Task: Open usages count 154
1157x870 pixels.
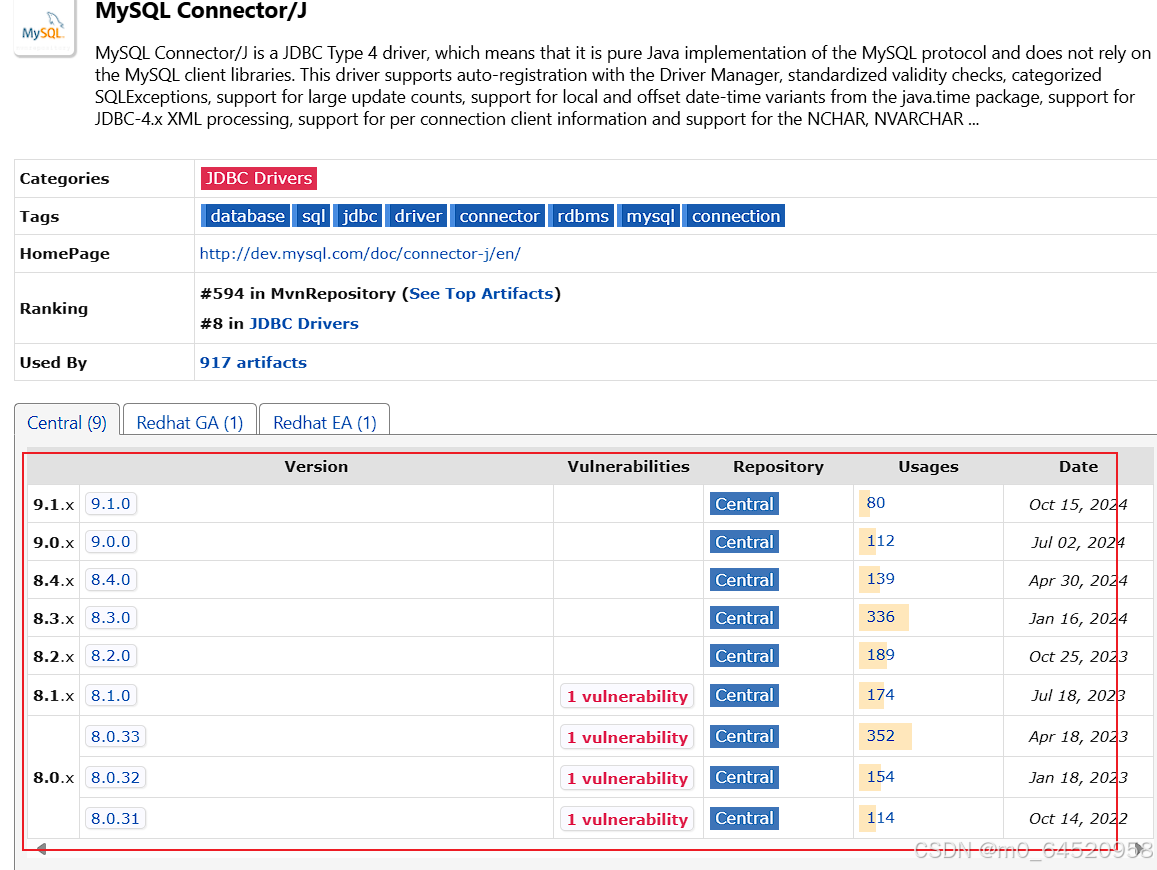Action: [880, 776]
